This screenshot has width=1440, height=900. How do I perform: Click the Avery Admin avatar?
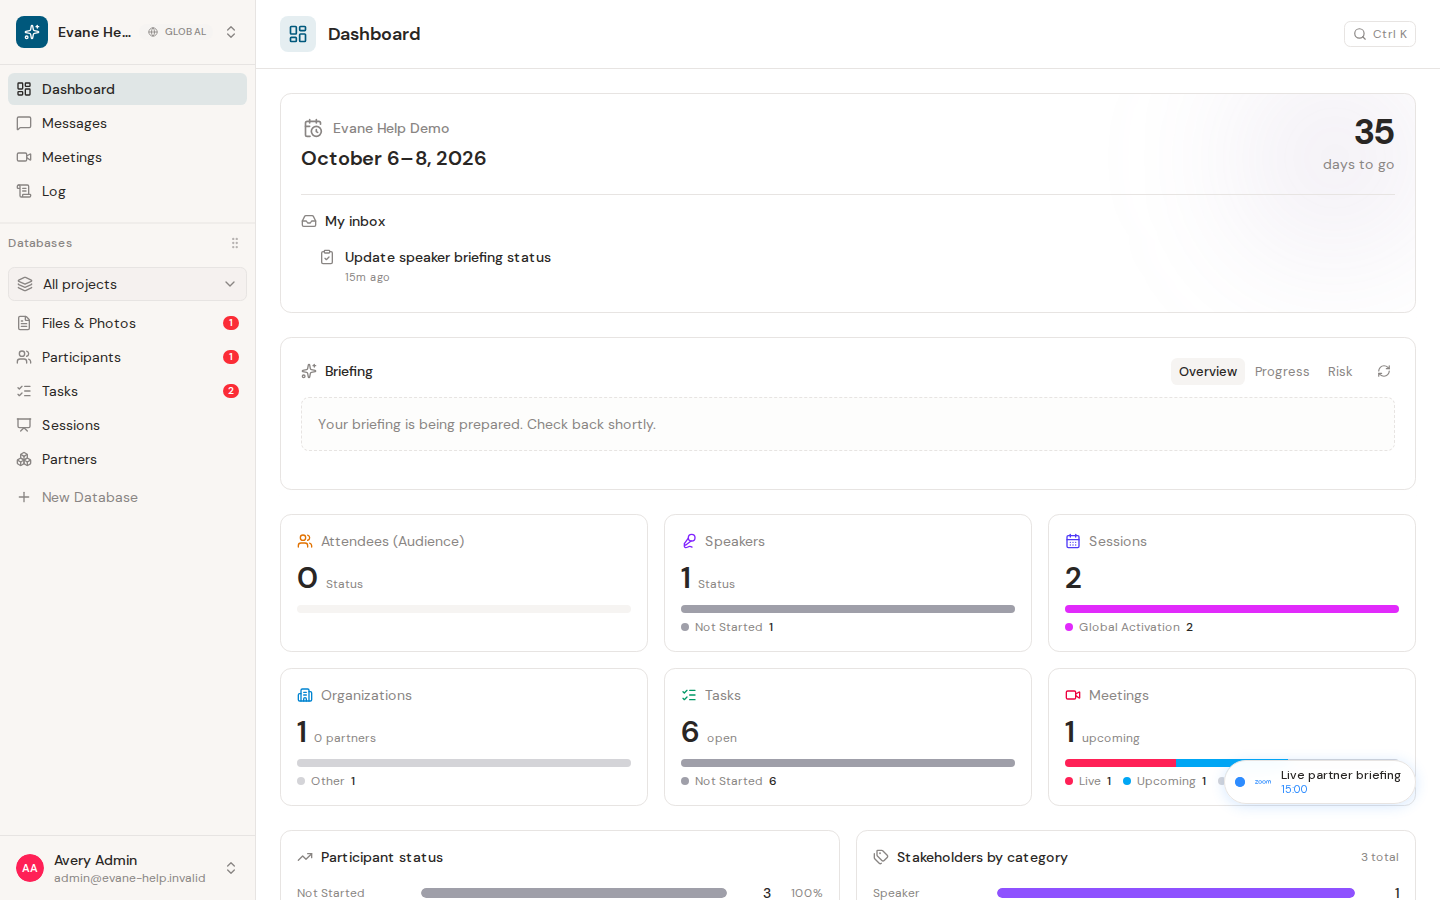coord(30,868)
